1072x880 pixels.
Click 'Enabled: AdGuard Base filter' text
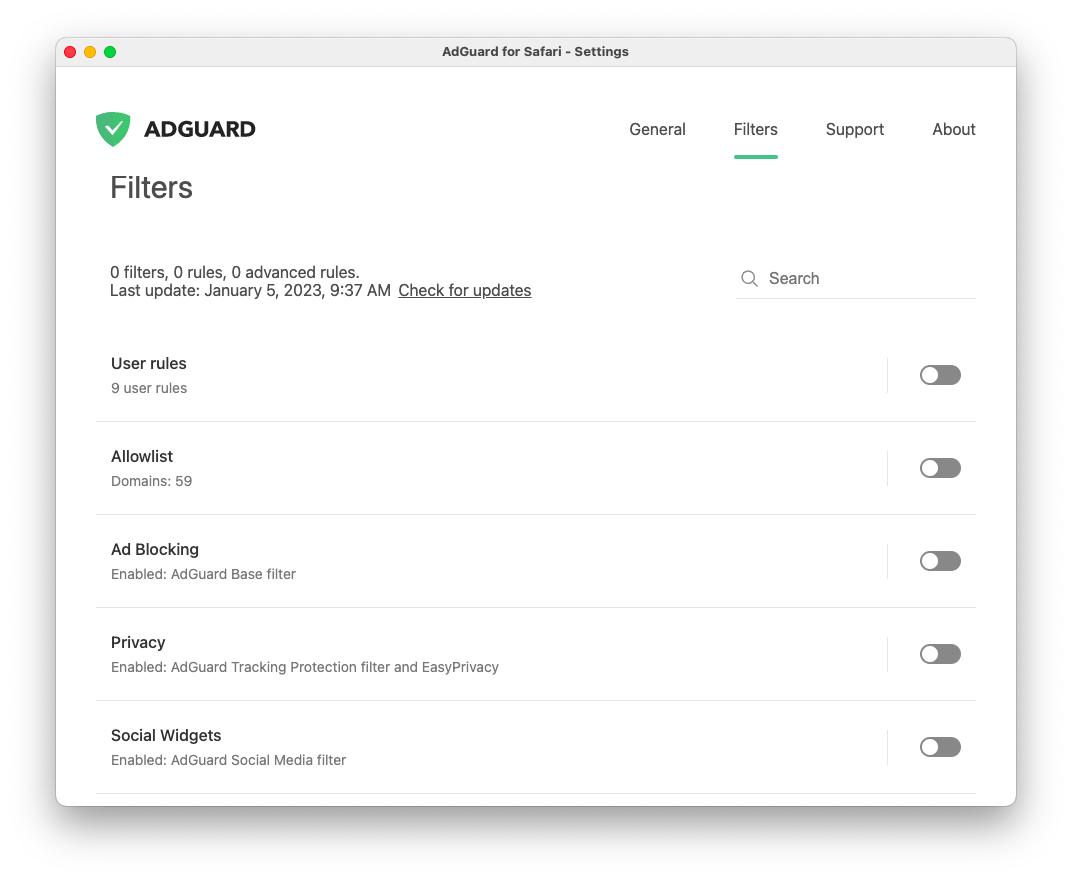pyautogui.click(x=204, y=574)
